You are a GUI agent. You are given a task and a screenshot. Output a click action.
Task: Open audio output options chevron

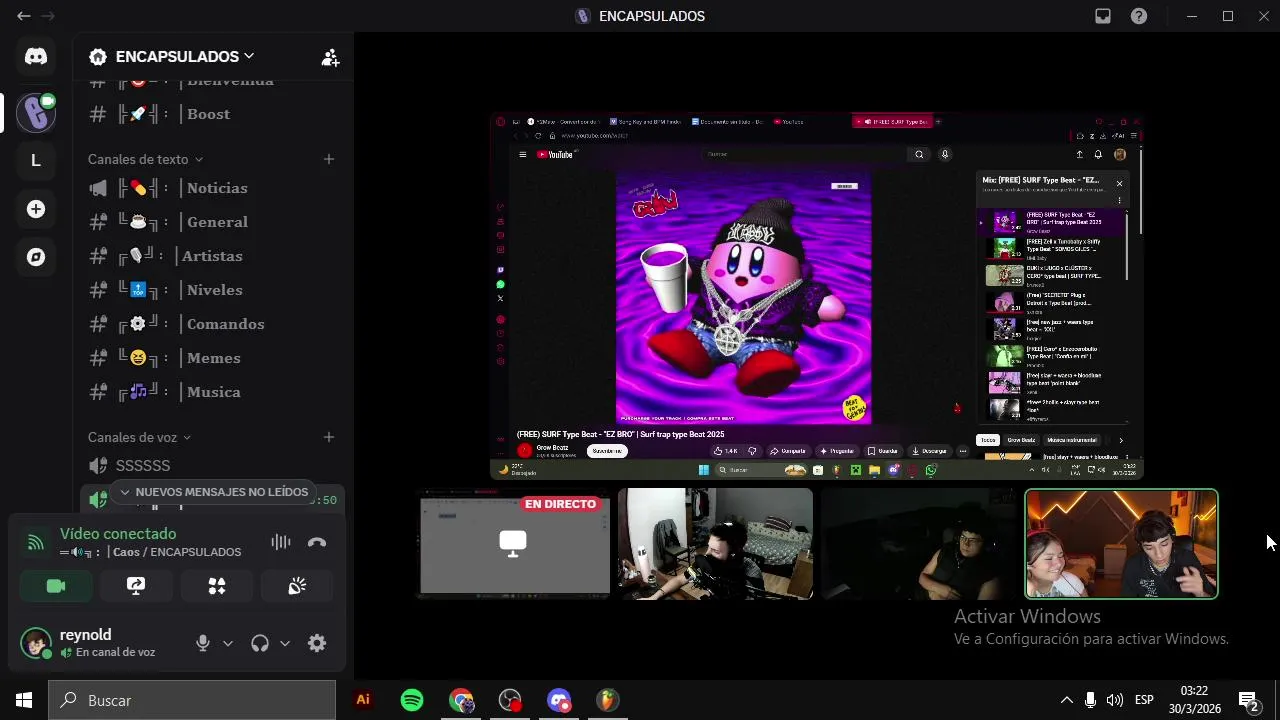pos(285,643)
